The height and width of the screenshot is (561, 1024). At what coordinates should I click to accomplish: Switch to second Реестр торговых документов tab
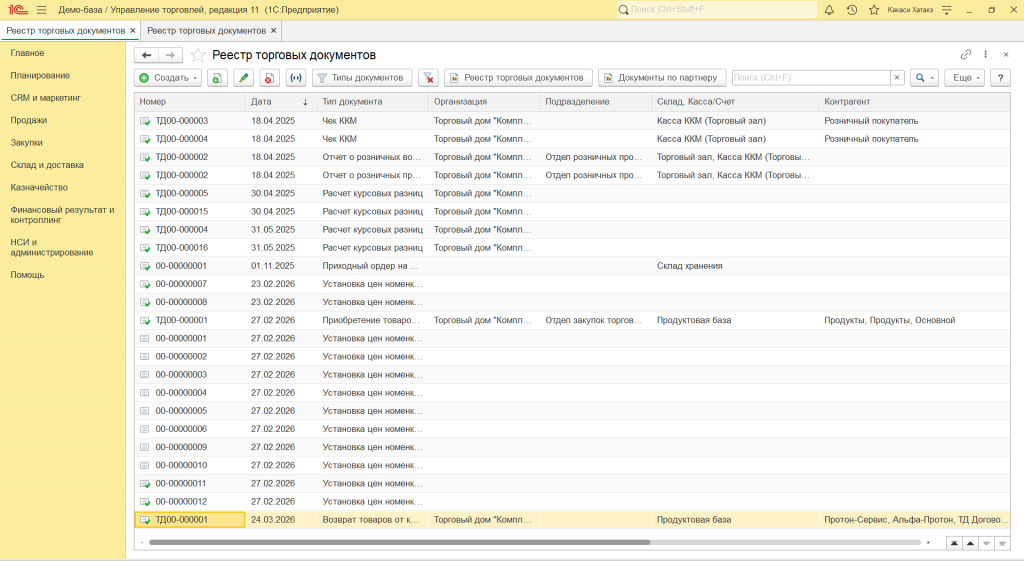[206, 31]
